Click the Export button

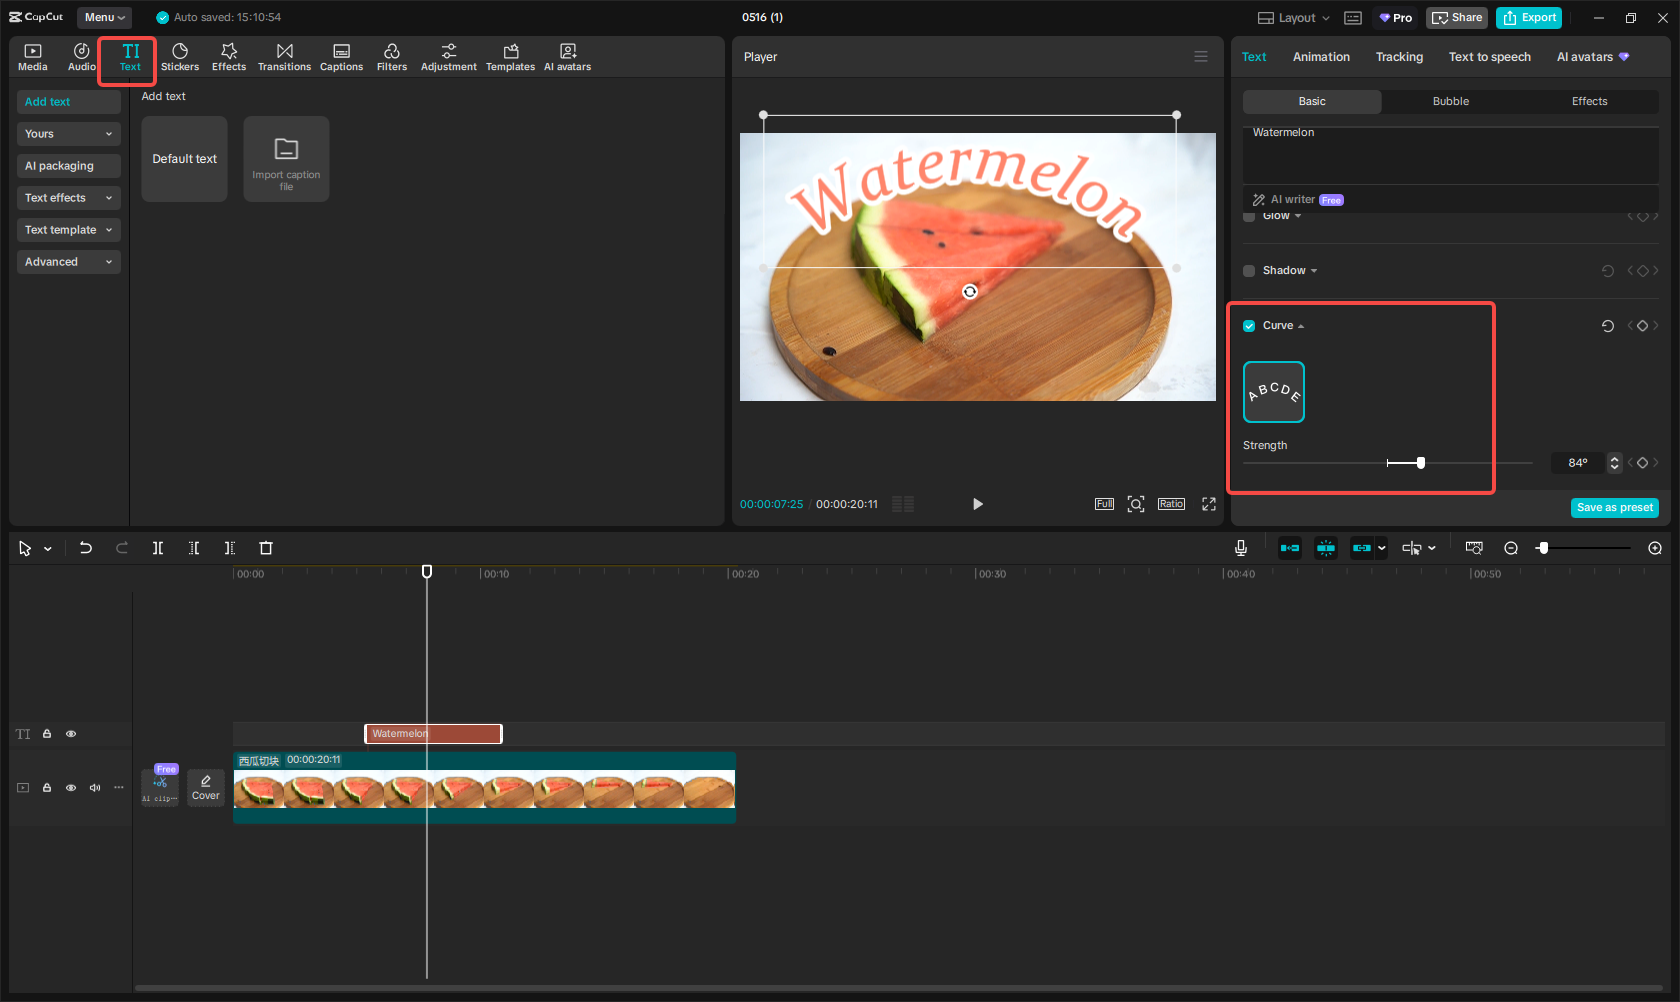[1529, 18]
